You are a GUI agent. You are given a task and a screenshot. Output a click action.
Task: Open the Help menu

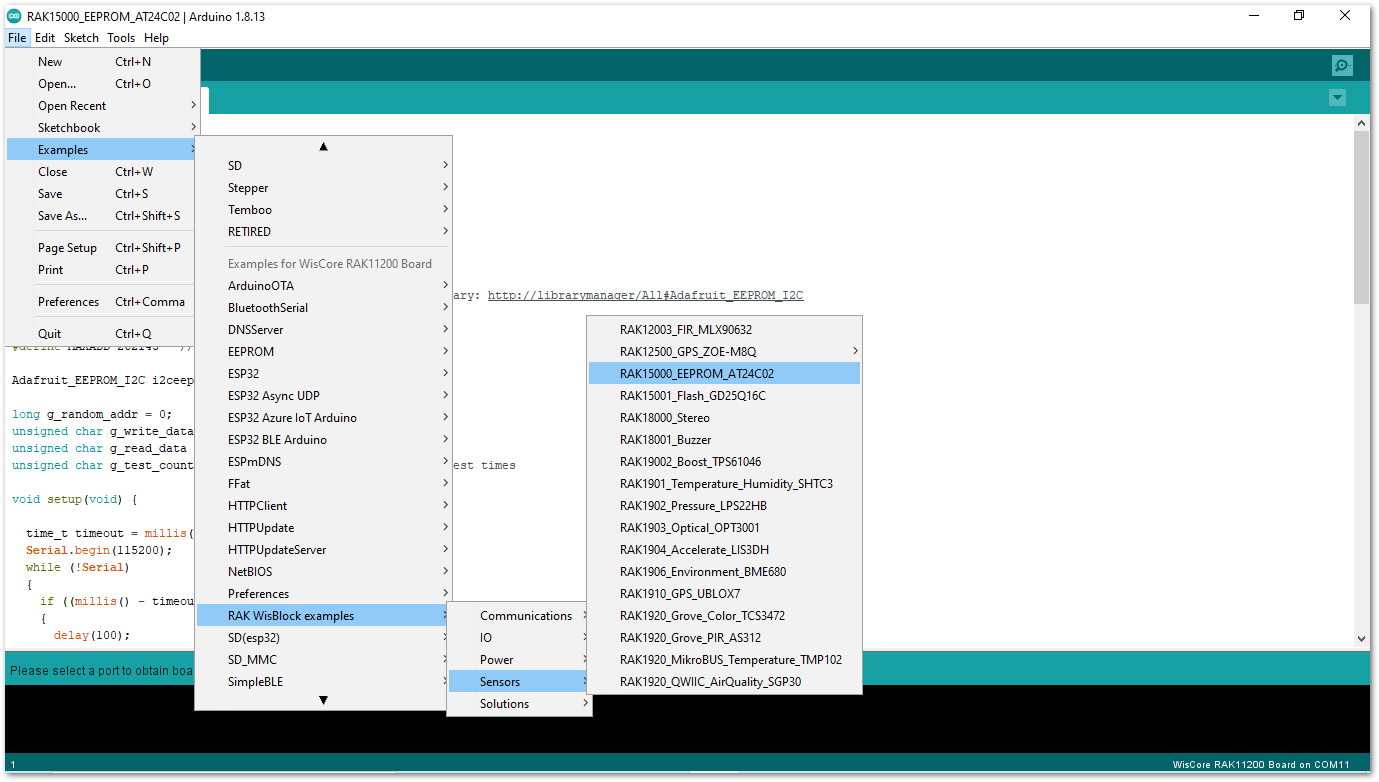(156, 38)
